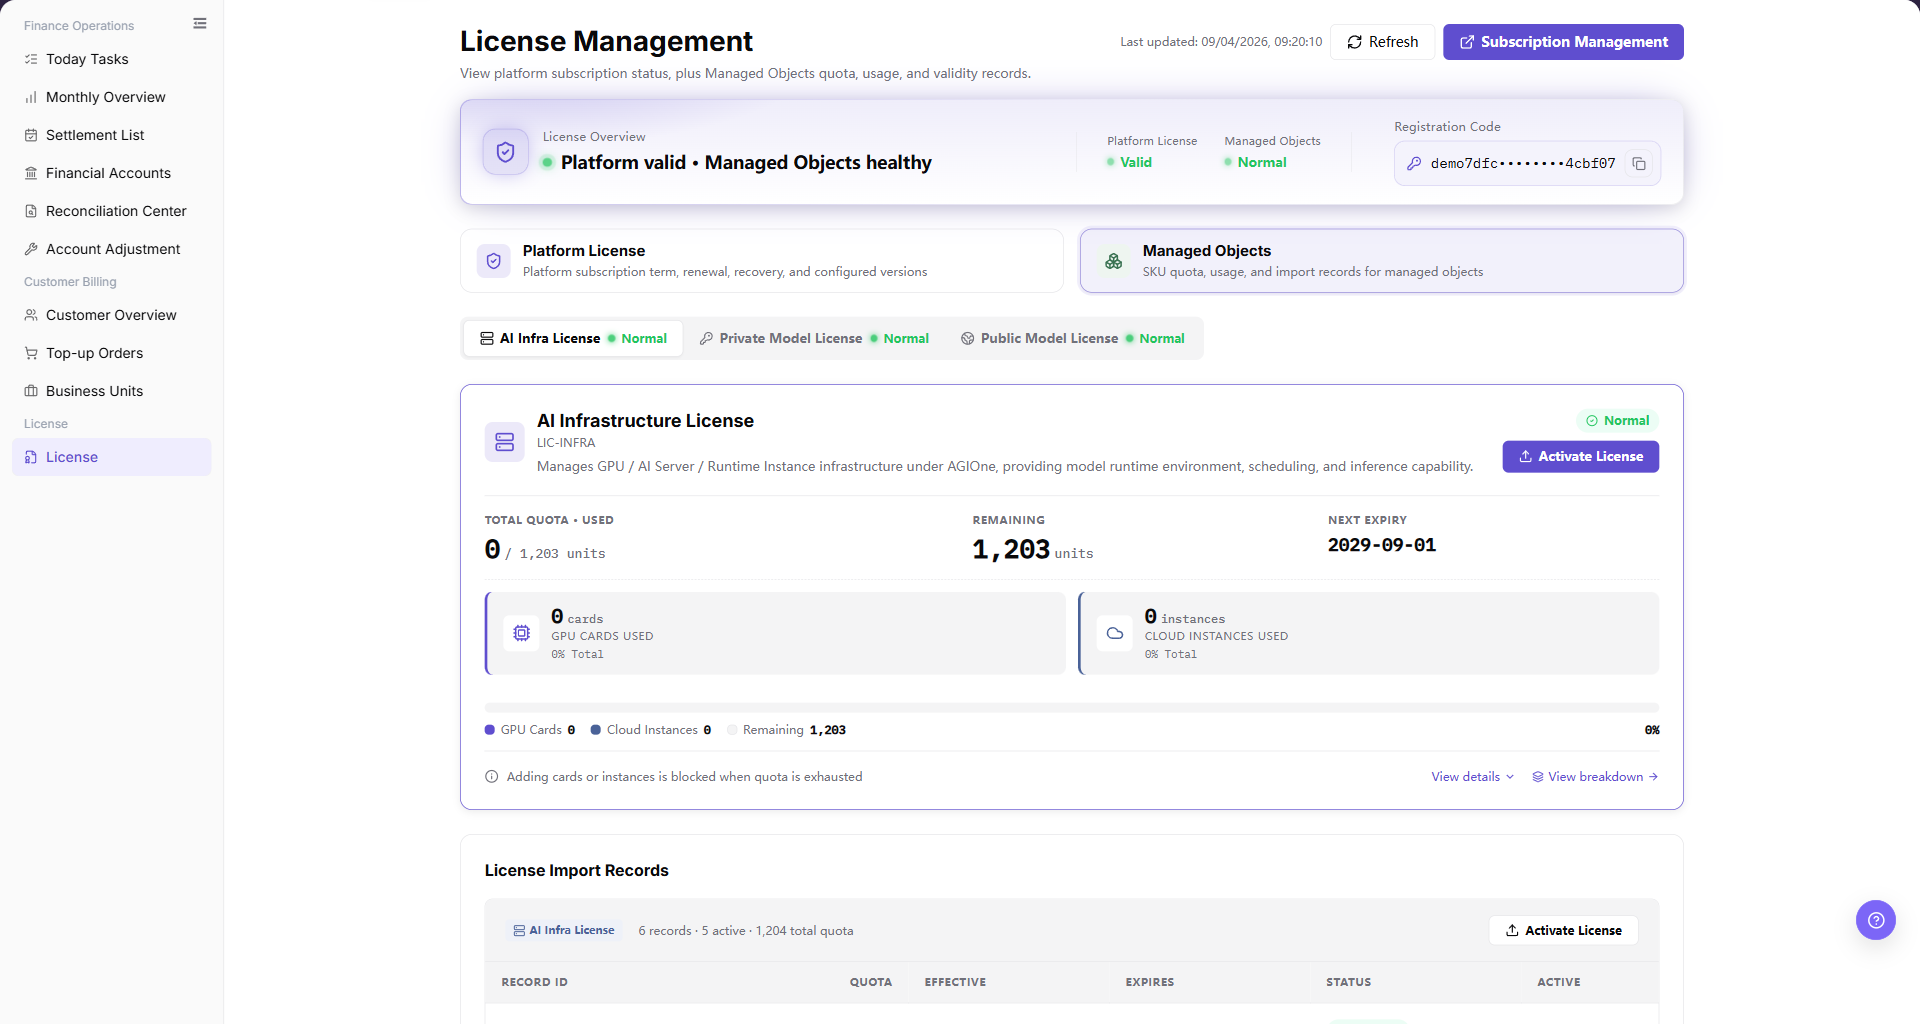Click the Customer Overview people icon

[x=31, y=315]
